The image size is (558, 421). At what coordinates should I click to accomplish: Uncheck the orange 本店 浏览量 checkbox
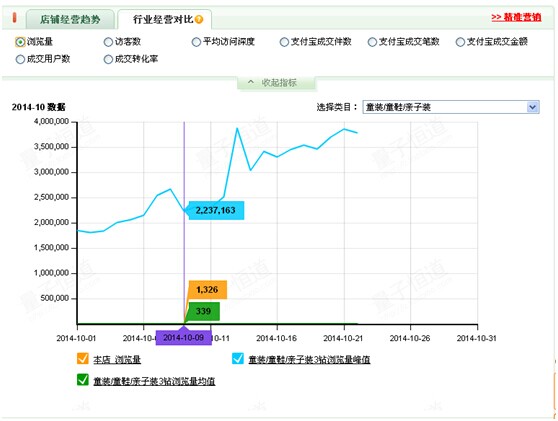[x=83, y=358]
